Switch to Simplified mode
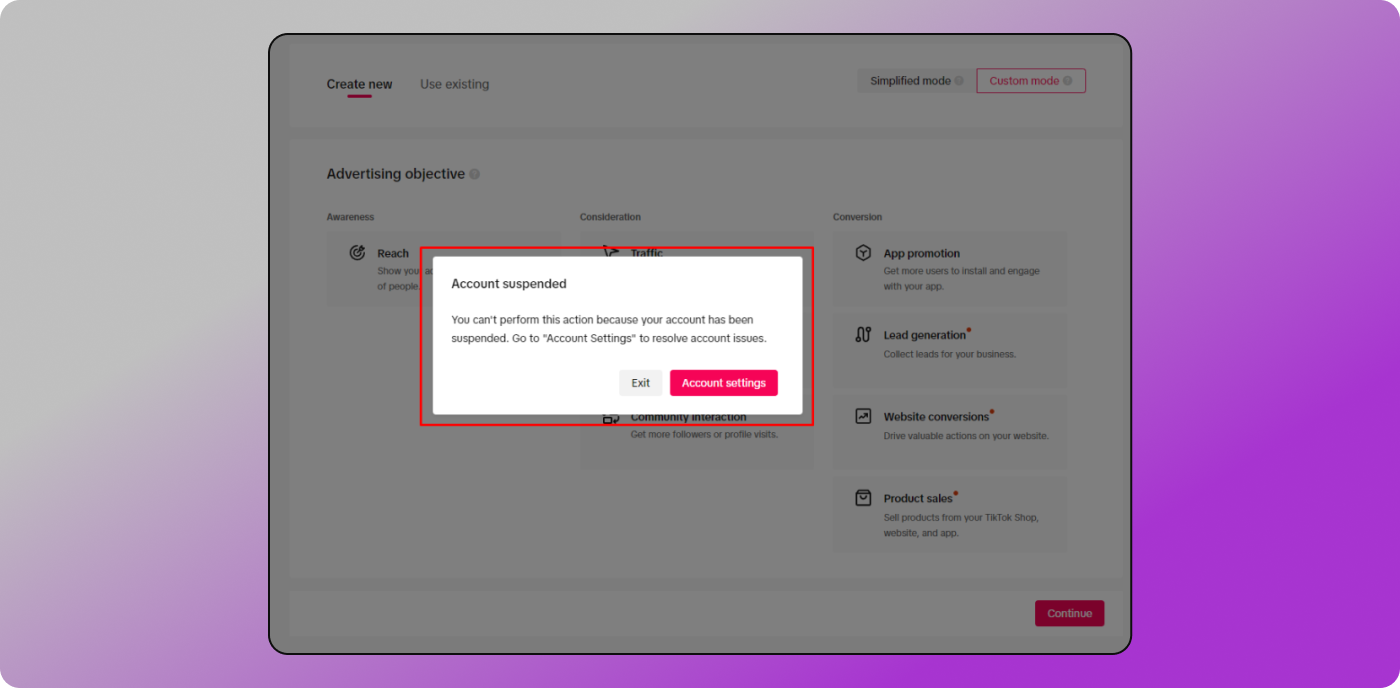1400x688 pixels. pyautogui.click(x=910, y=81)
